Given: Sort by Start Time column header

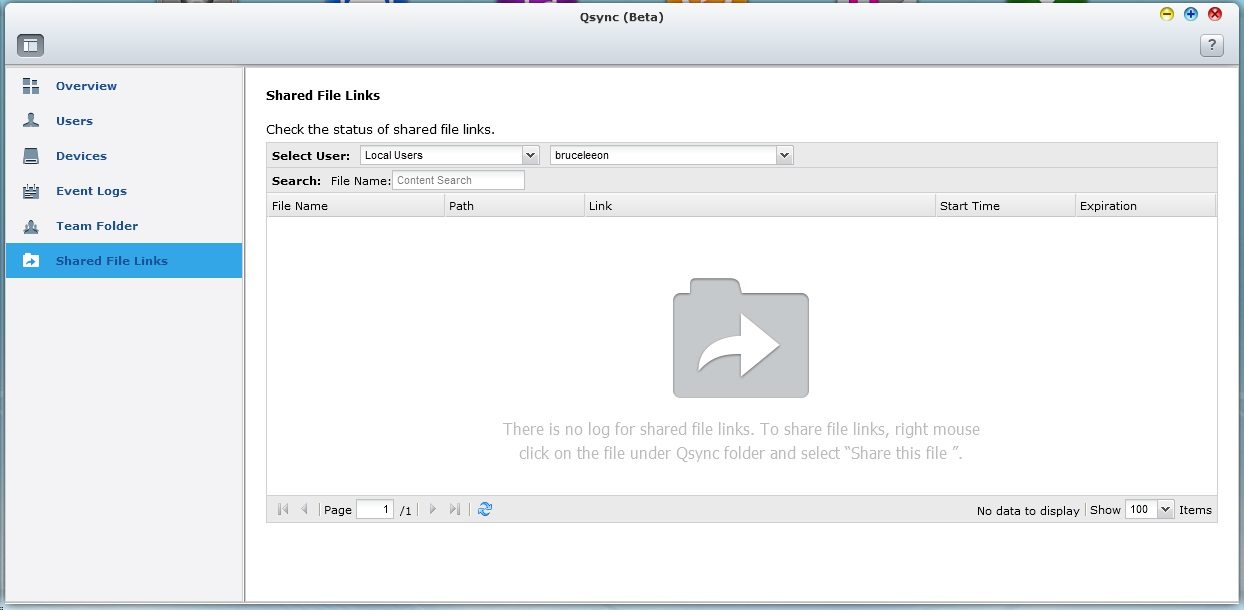Looking at the screenshot, I should [1005, 205].
